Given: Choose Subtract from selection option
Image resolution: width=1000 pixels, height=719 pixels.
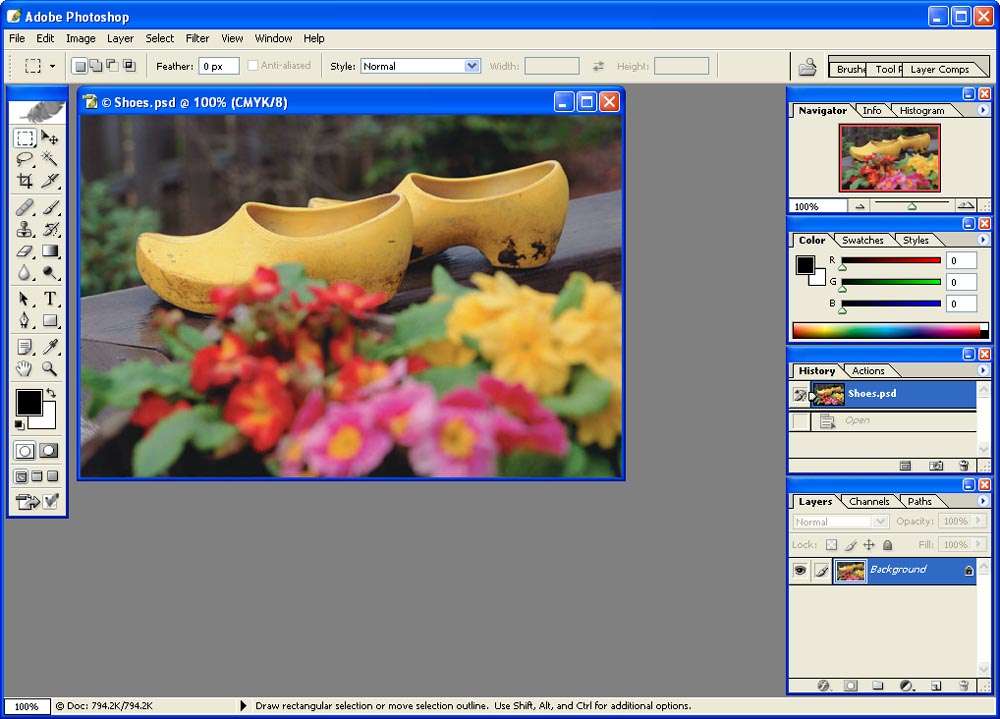Looking at the screenshot, I should tap(112, 66).
